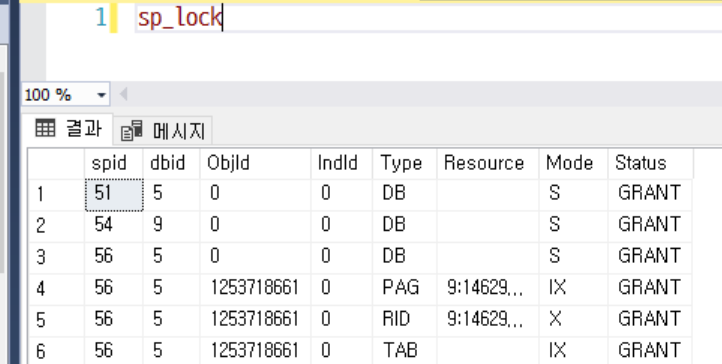Click the spid cell with value 51
Viewport: 722px width, 364px height.
point(114,195)
